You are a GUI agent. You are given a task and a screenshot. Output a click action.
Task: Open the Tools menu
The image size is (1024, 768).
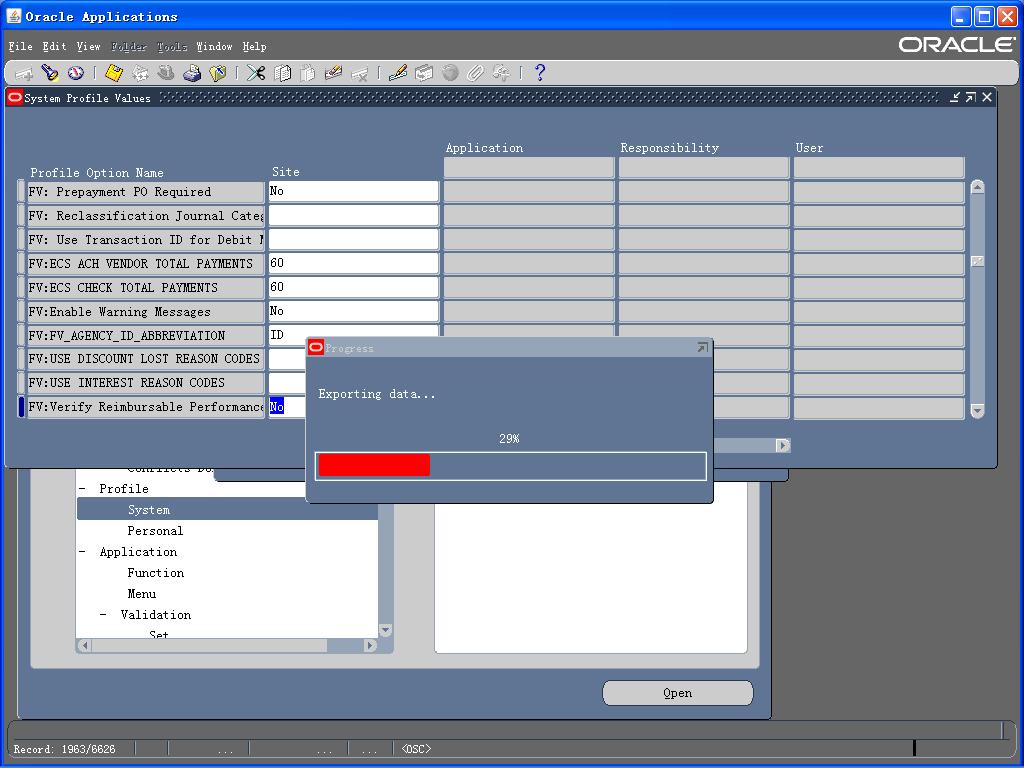click(x=172, y=46)
